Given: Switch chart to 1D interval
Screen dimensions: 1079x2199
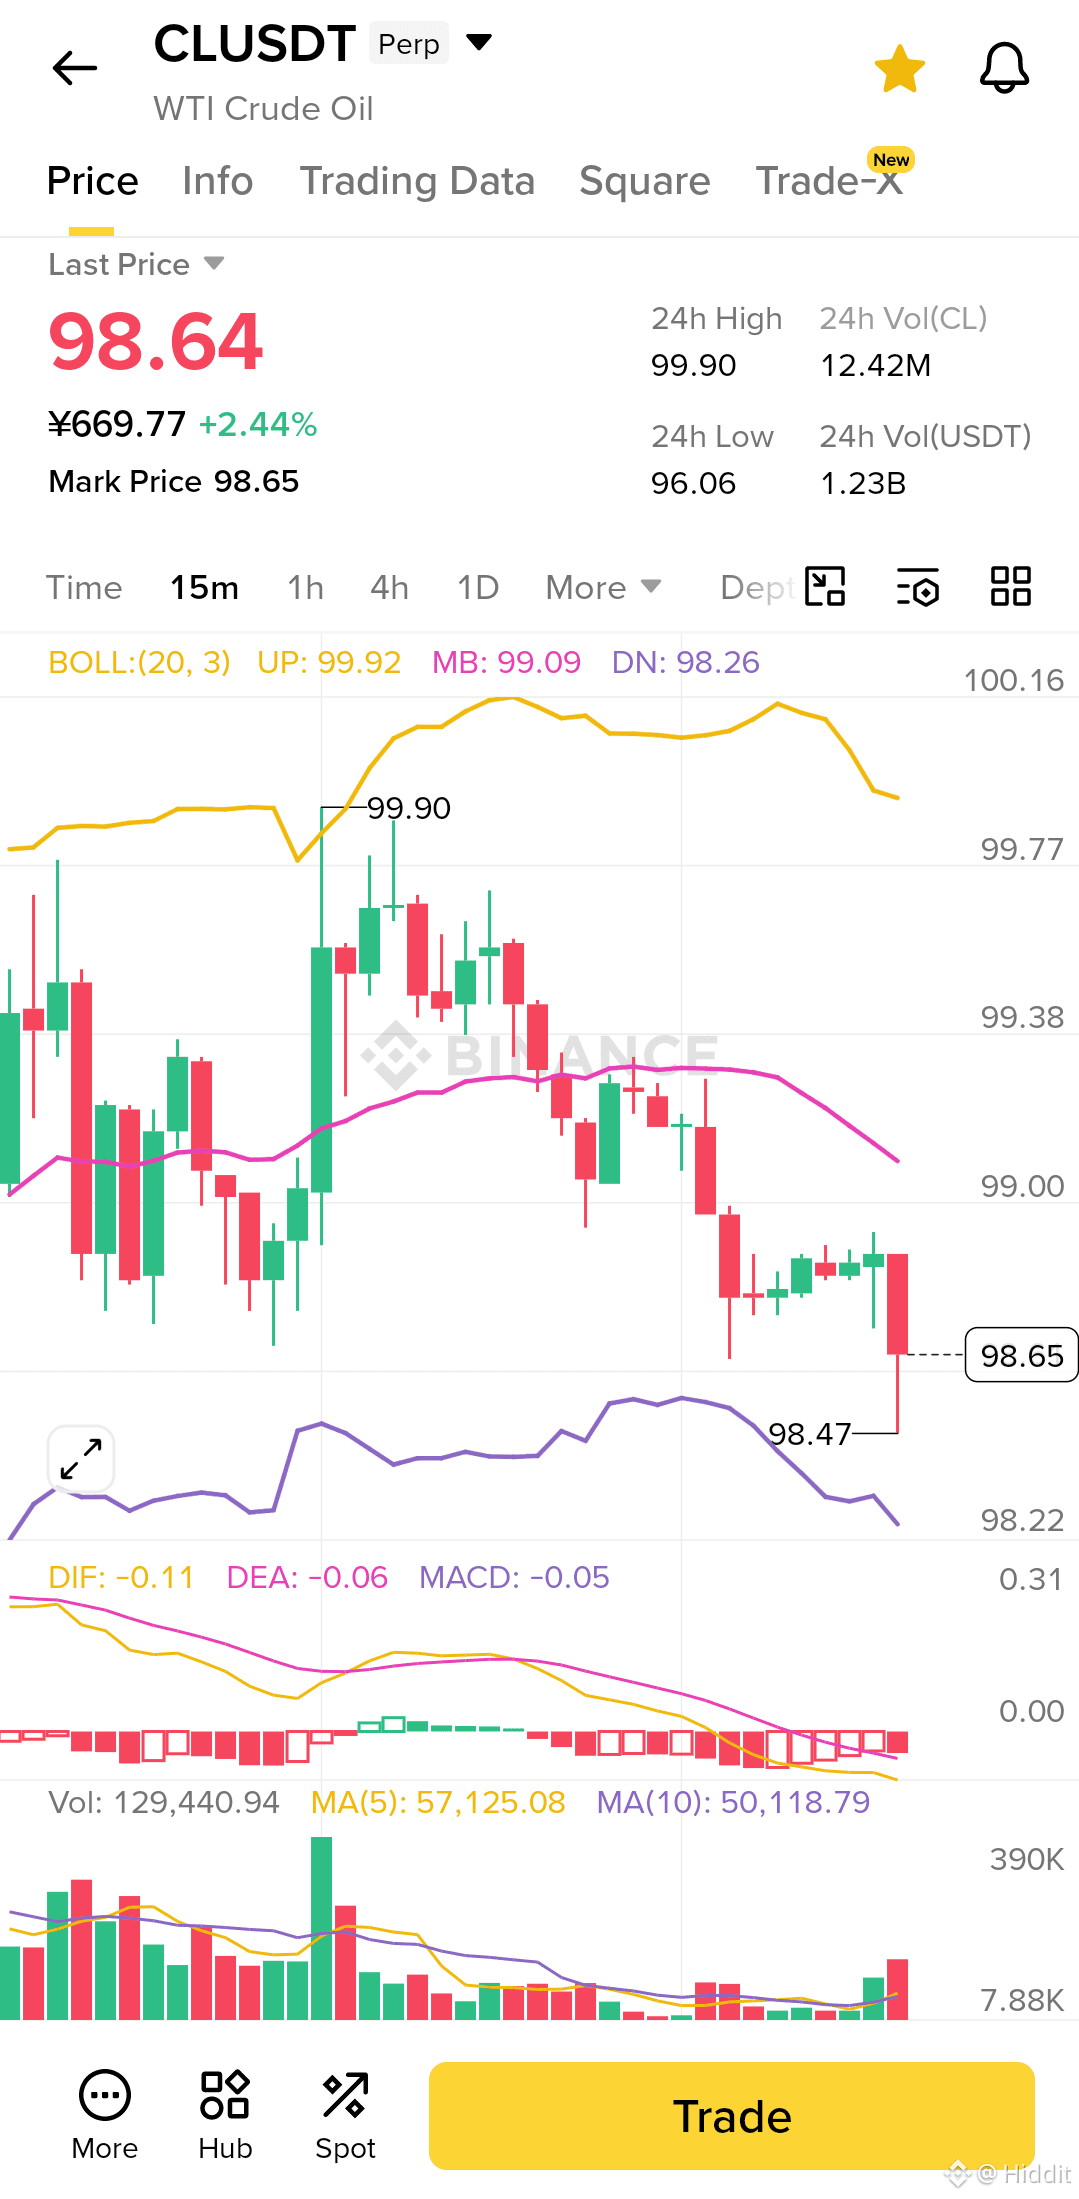Looking at the screenshot, I should 478,588.
